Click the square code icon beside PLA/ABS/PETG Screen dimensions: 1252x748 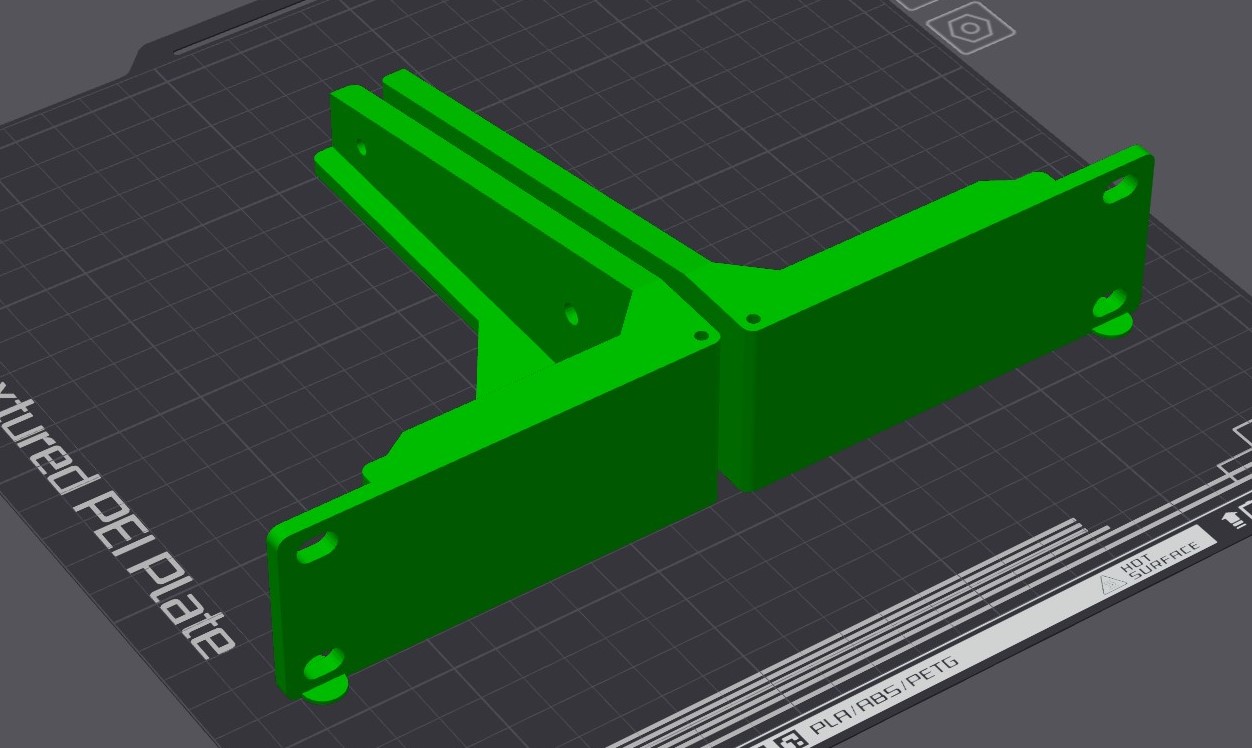click(792, 741)
